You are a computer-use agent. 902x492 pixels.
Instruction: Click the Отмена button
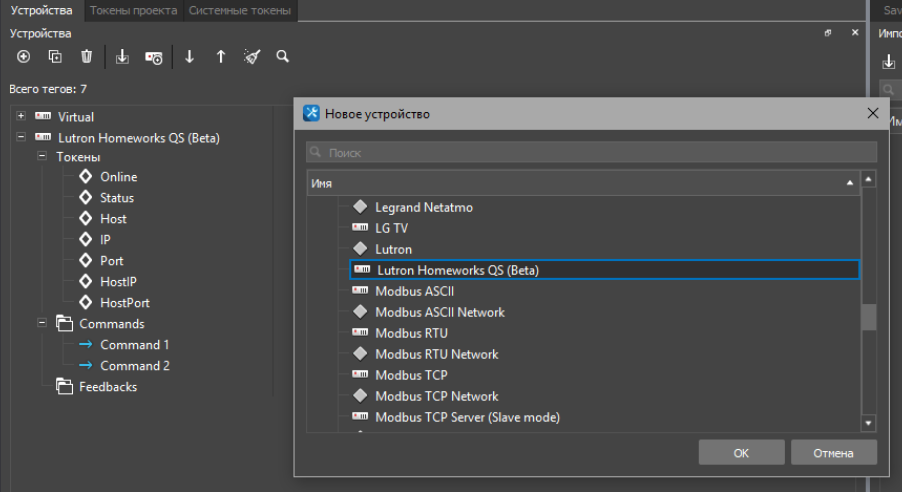tap(833, 453)
